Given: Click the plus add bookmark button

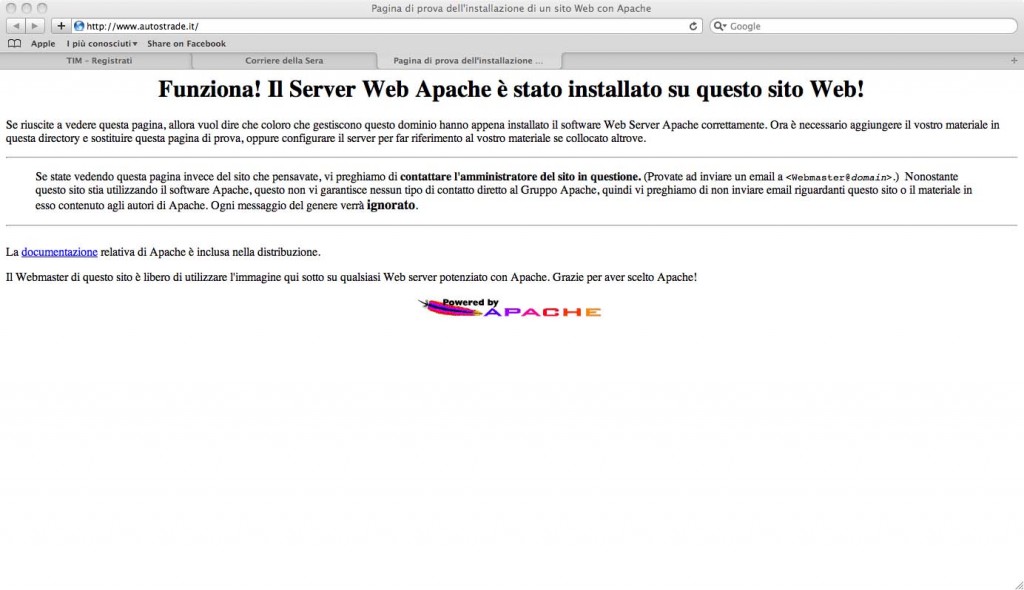Looking at the screenshot, I should click(x=61, y=26).
